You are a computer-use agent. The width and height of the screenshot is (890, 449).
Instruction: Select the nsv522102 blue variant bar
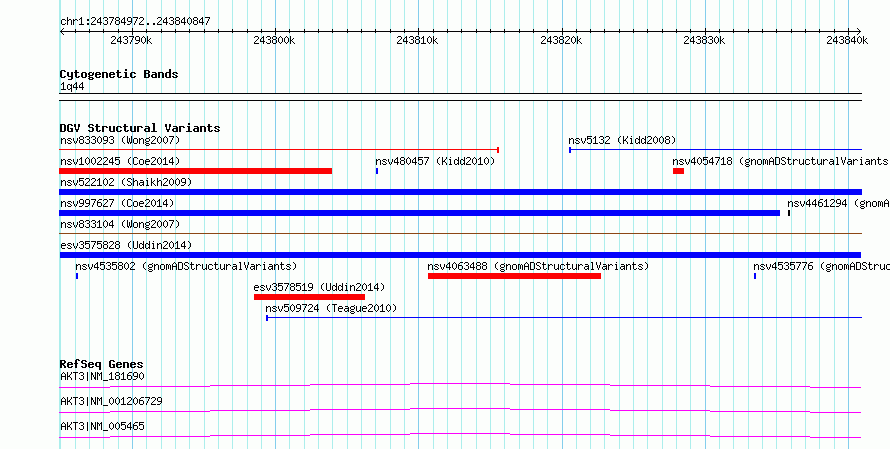(460, 192)
